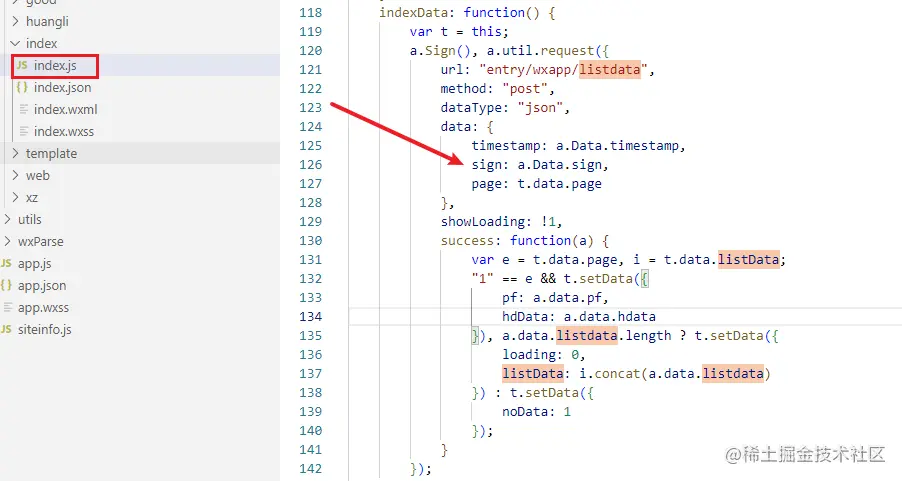Click braces icon beside index.json
Screen dimensions: 902x481
(22, 87)
